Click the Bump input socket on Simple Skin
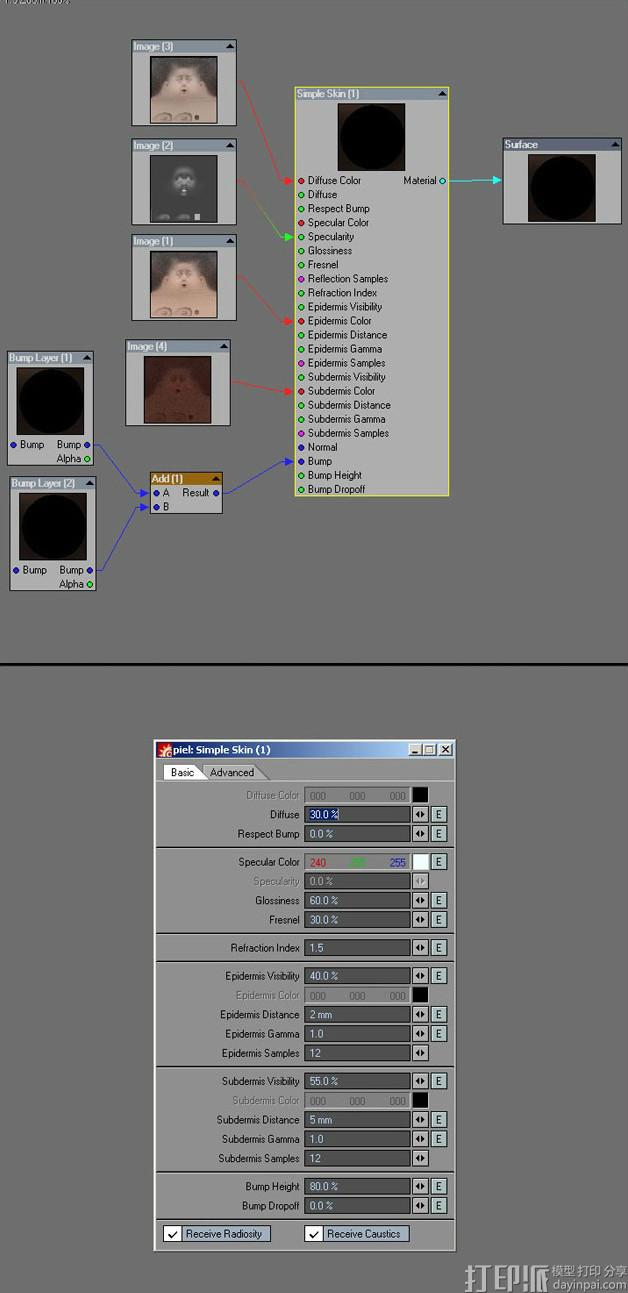This screenshot has width=628, height=1293. [x=301, y=461]
